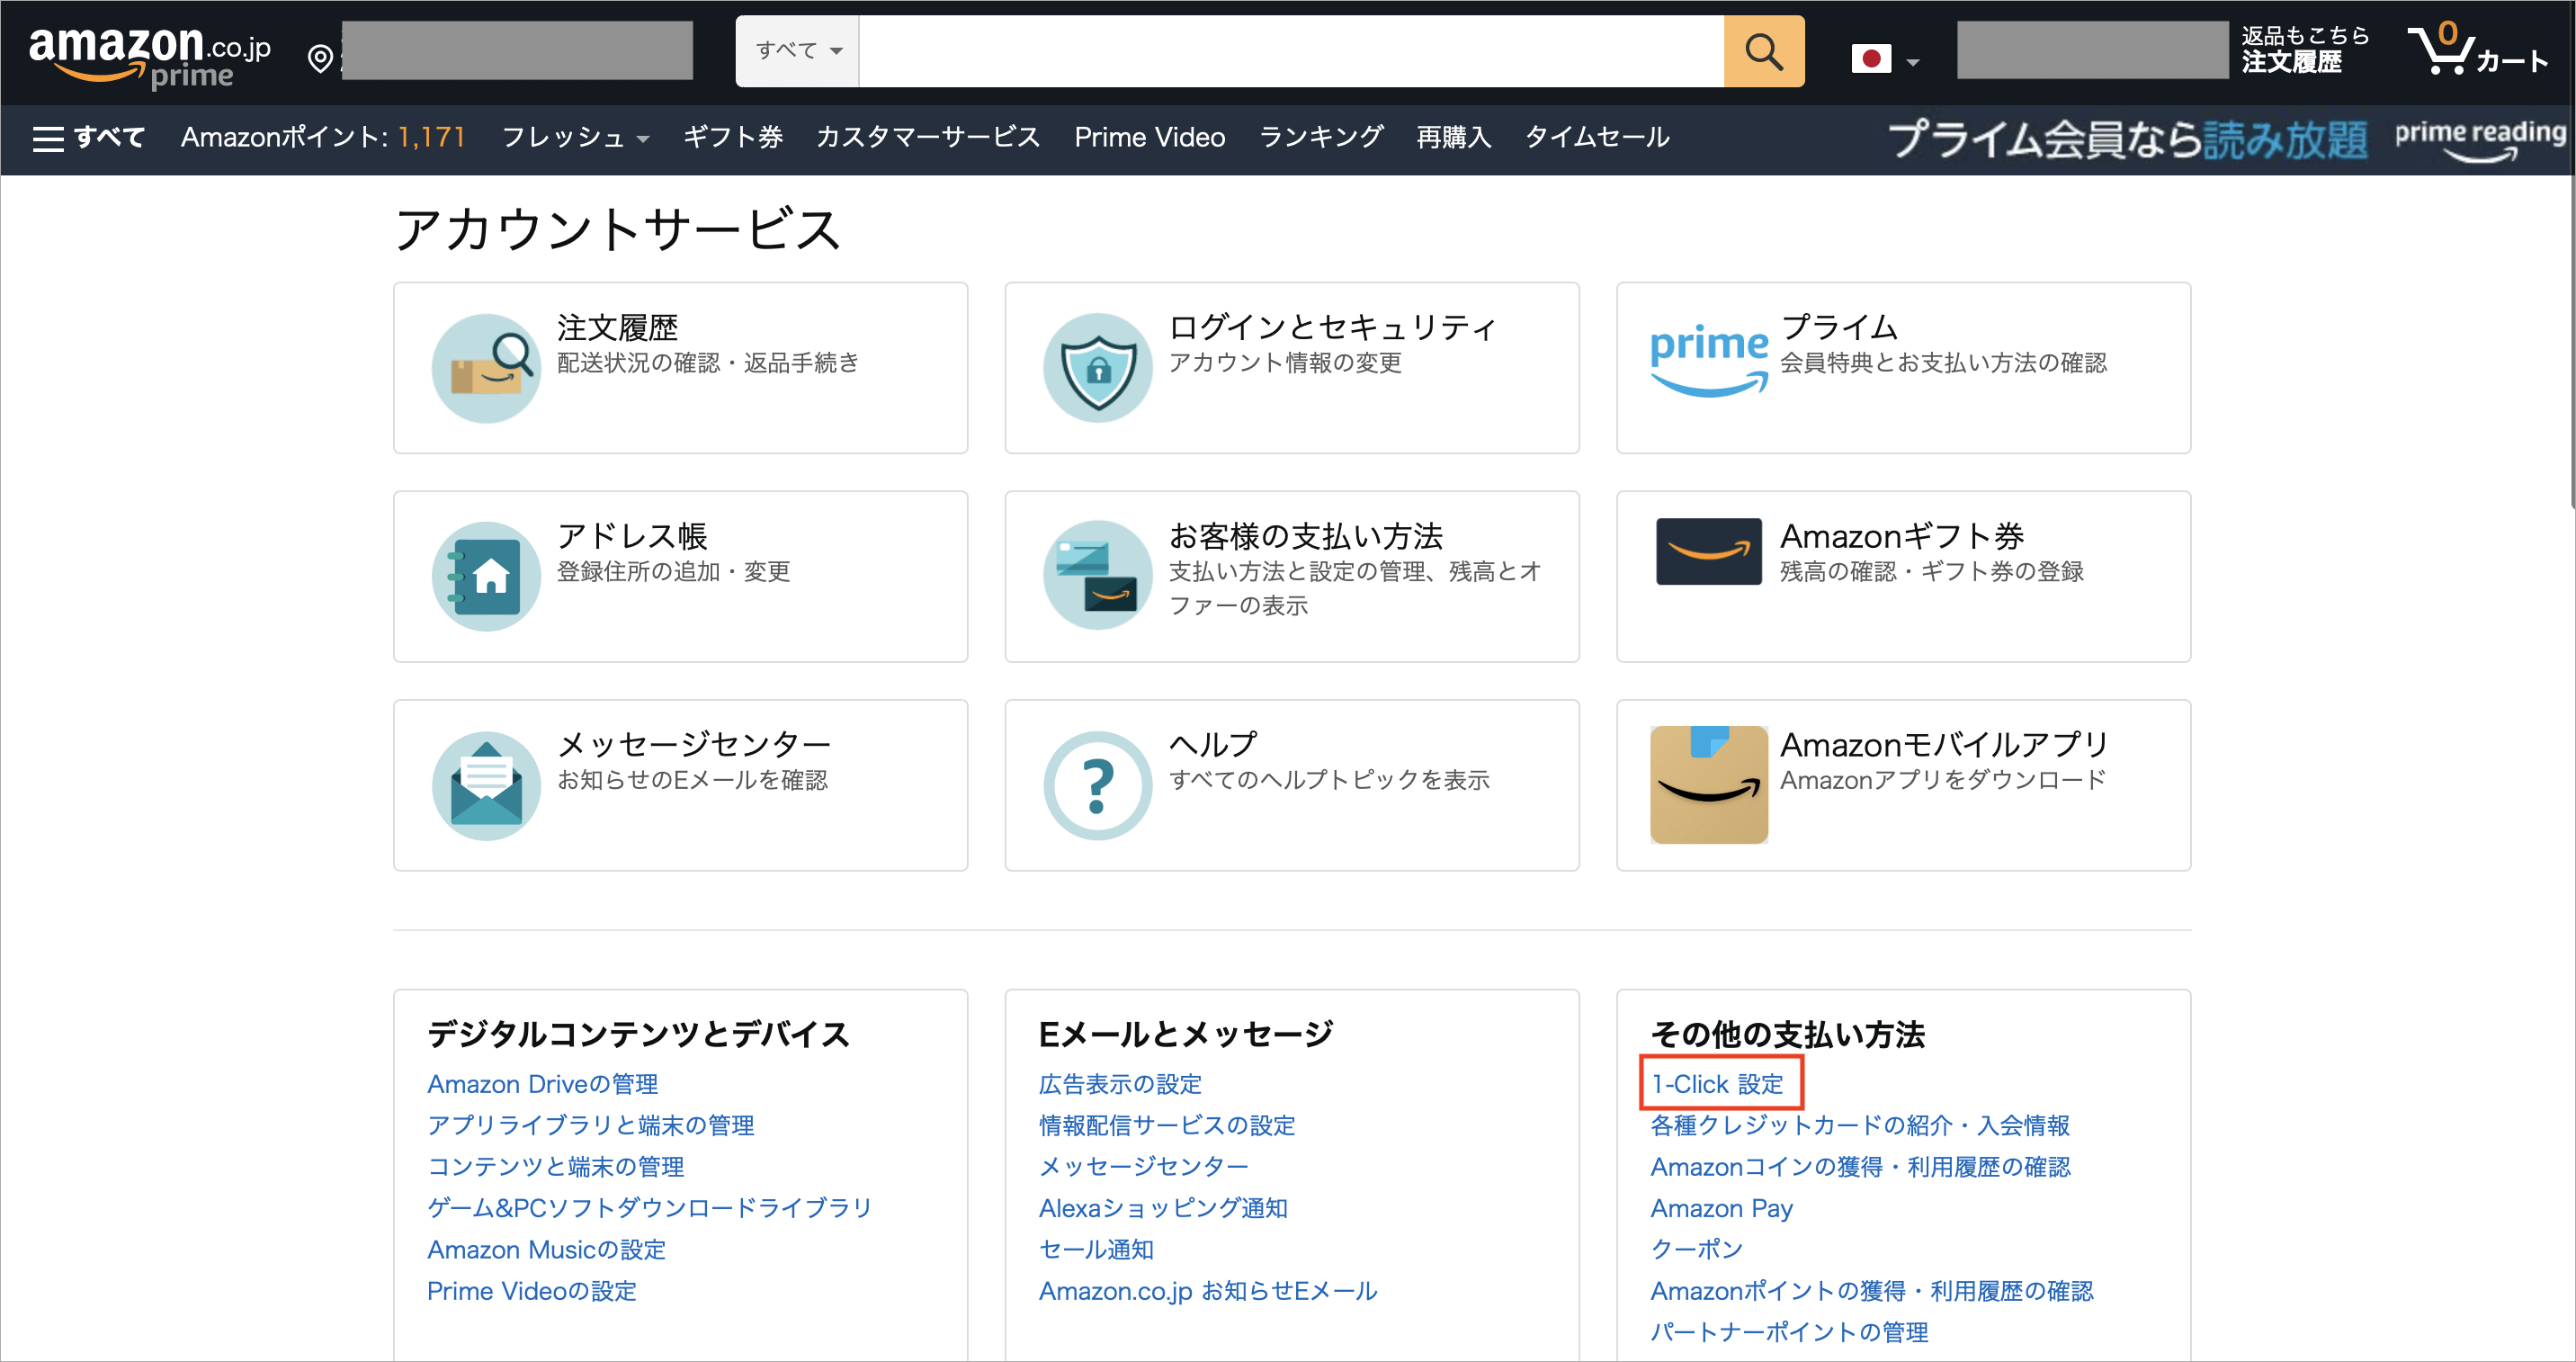Open the Amazonモバイルアプリ card title

[x=1945, y=745]
